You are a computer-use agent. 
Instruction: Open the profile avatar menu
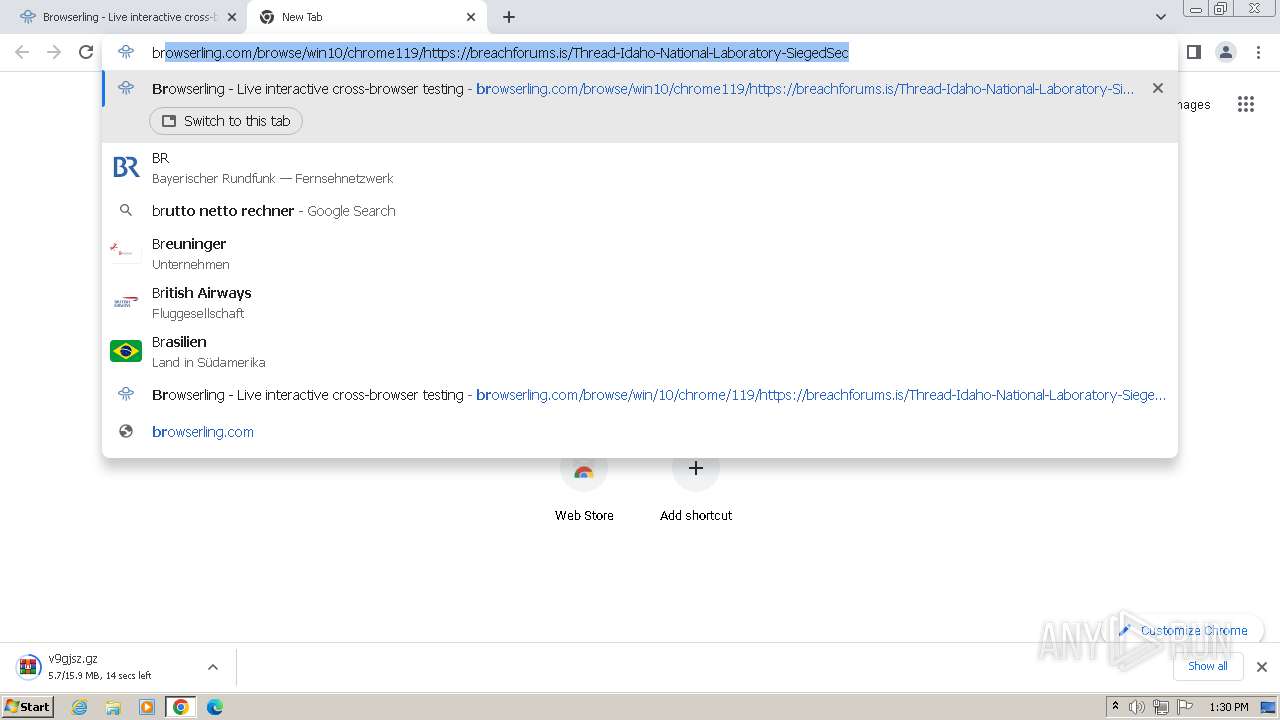[x=1225, y=52]
